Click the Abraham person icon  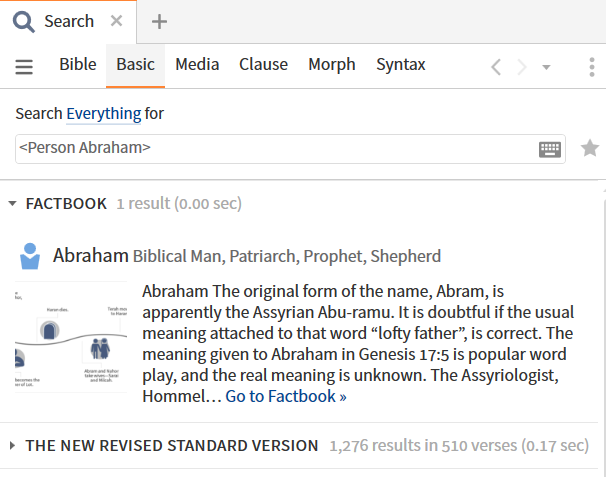(x=30, y=256)
